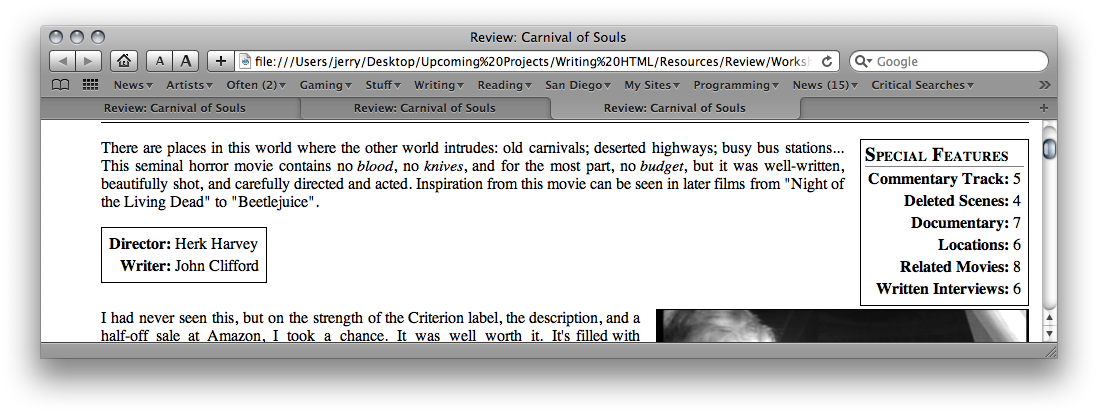Open the News (15) bookmarks menu
The image size is (1098, 414).
click(x=825, y=85)
